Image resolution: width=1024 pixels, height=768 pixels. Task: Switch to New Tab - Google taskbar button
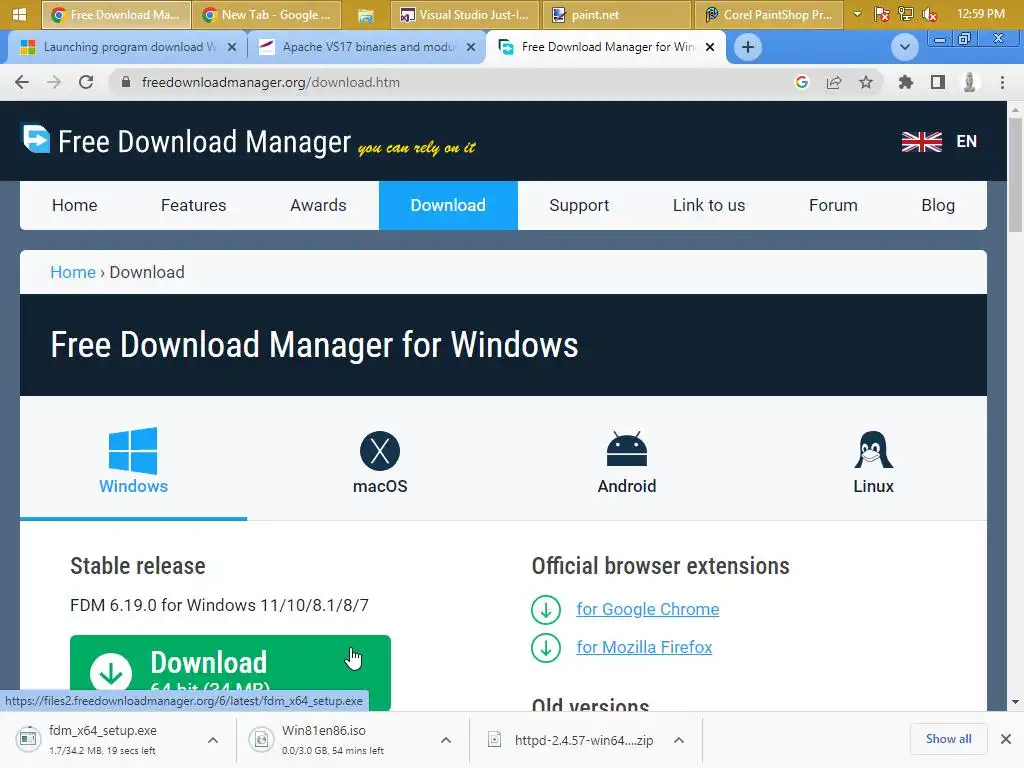click(267, 14)
